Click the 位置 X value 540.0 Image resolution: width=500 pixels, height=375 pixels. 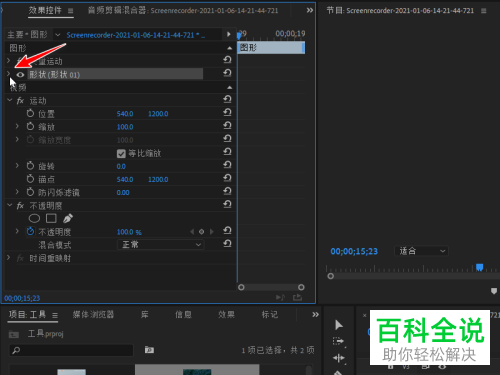[x=125, y=114]
